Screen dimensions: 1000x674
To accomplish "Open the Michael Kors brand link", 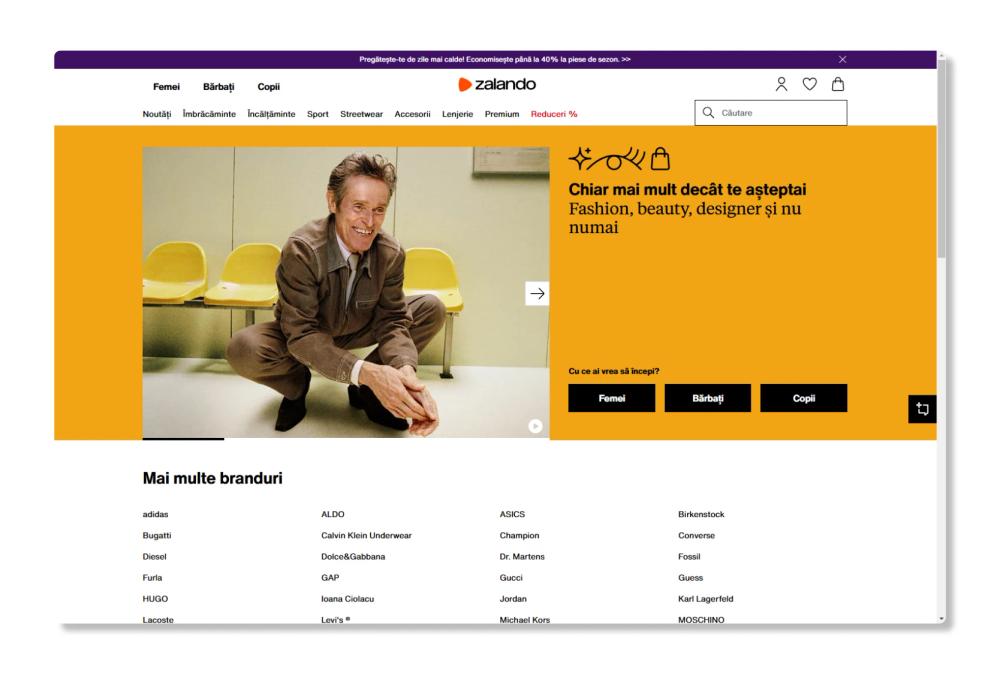I will [524, 619].
